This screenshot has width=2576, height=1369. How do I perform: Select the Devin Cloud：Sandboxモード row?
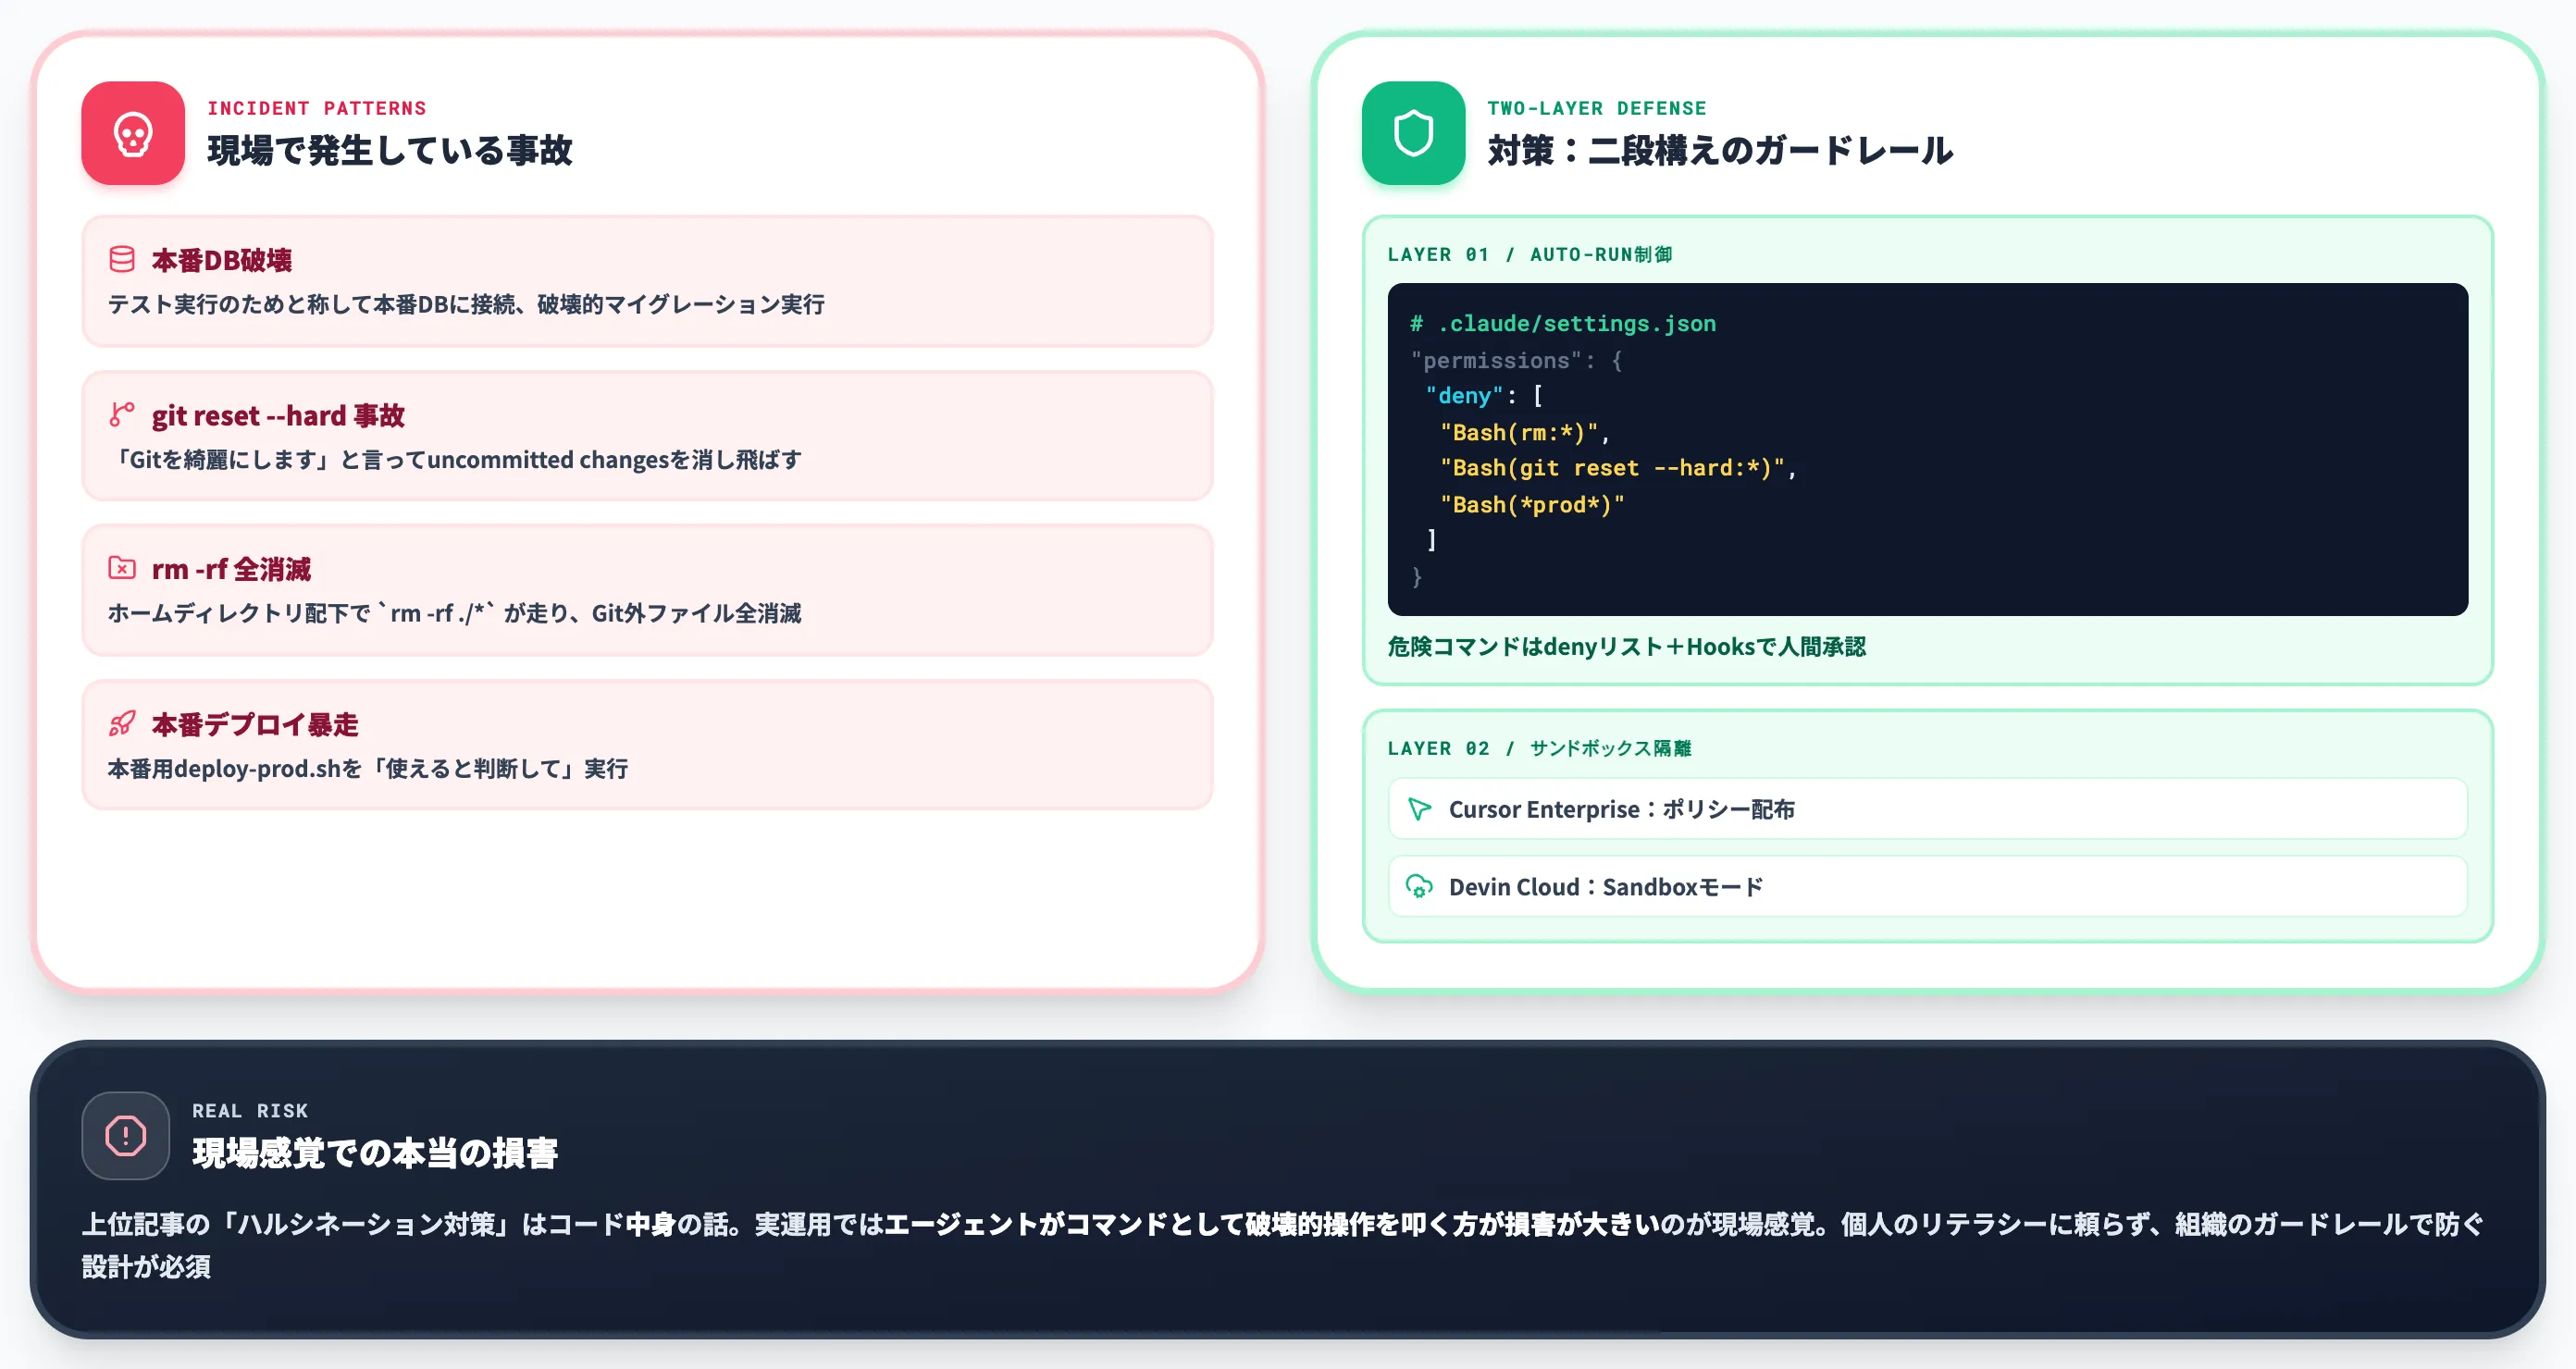[x=1927, y=887]
